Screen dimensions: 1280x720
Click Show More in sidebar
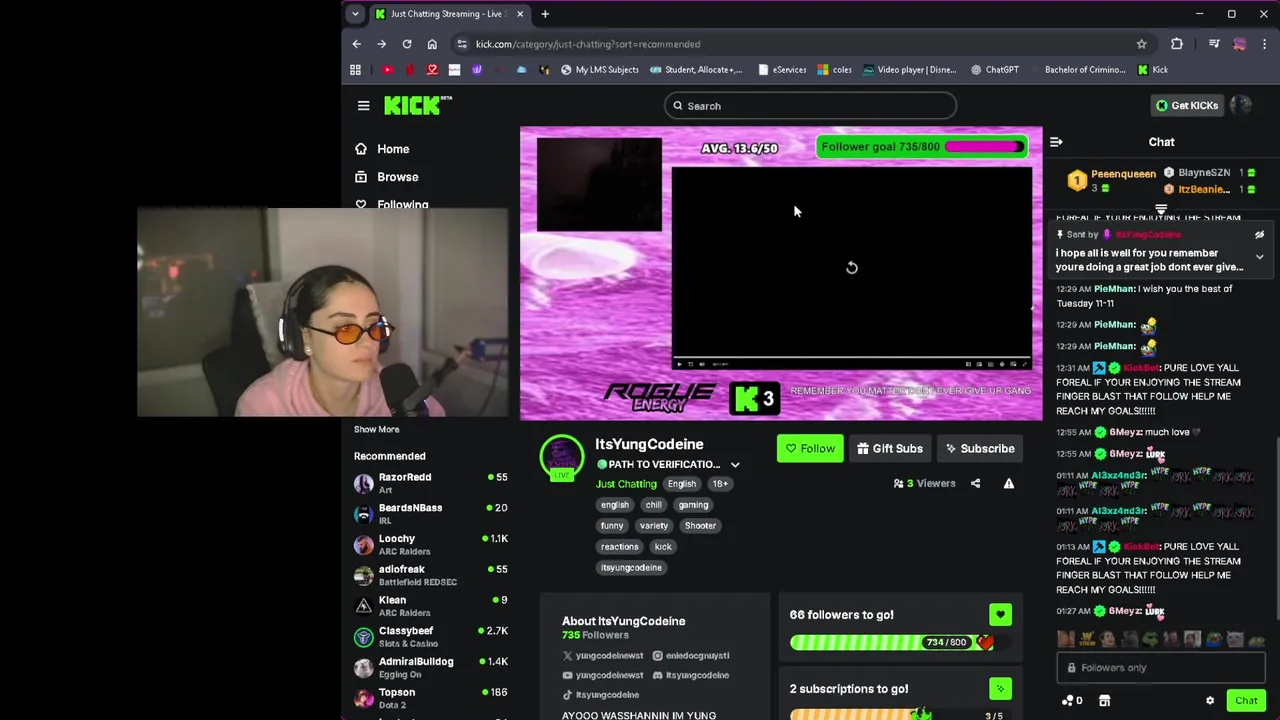tap(376, 430)
